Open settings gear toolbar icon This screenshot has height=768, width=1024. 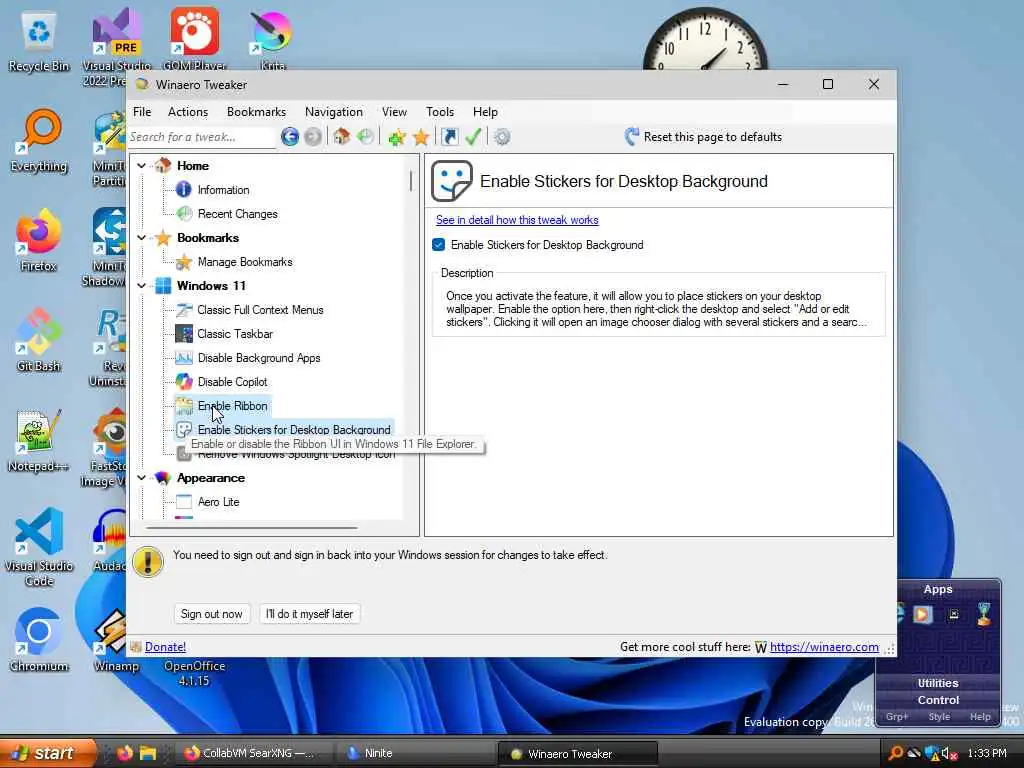pos(502,136)
